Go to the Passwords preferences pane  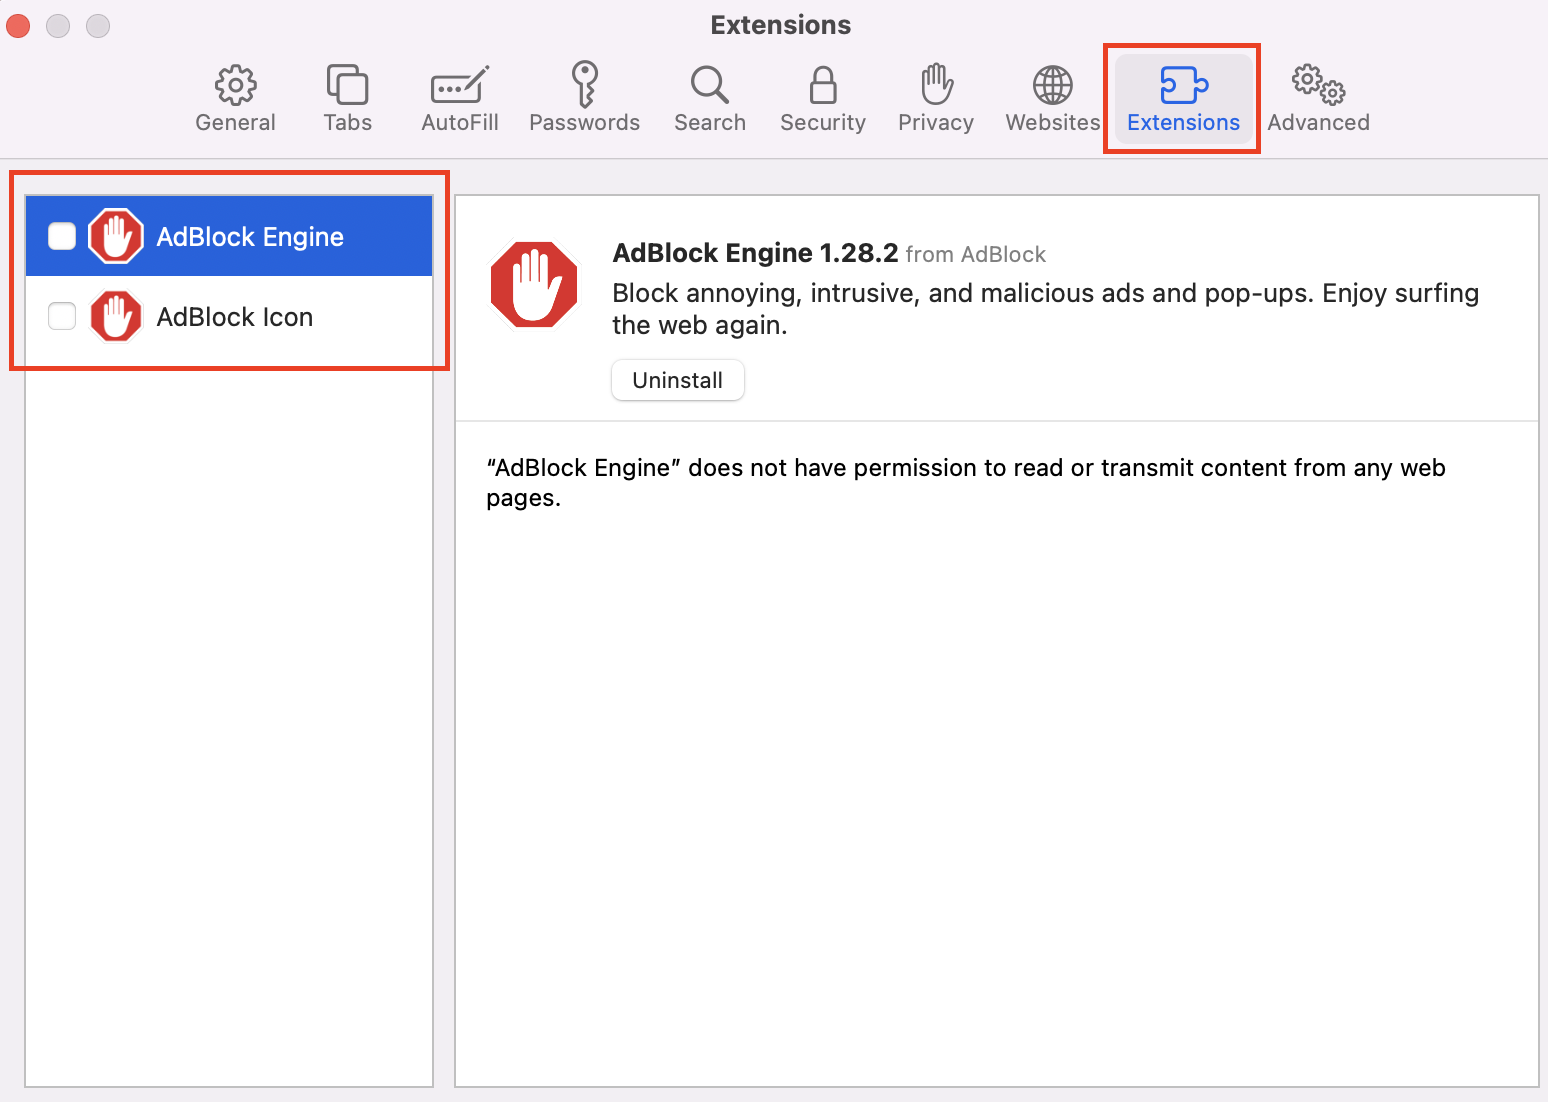coord(585,99)
